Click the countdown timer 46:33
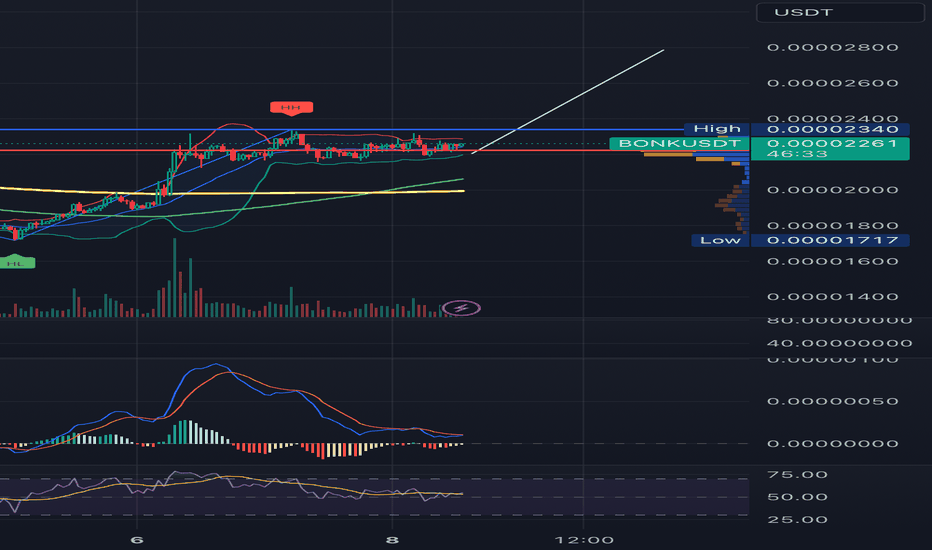This screenshot has width=932, height=550. tap(797, 154)
